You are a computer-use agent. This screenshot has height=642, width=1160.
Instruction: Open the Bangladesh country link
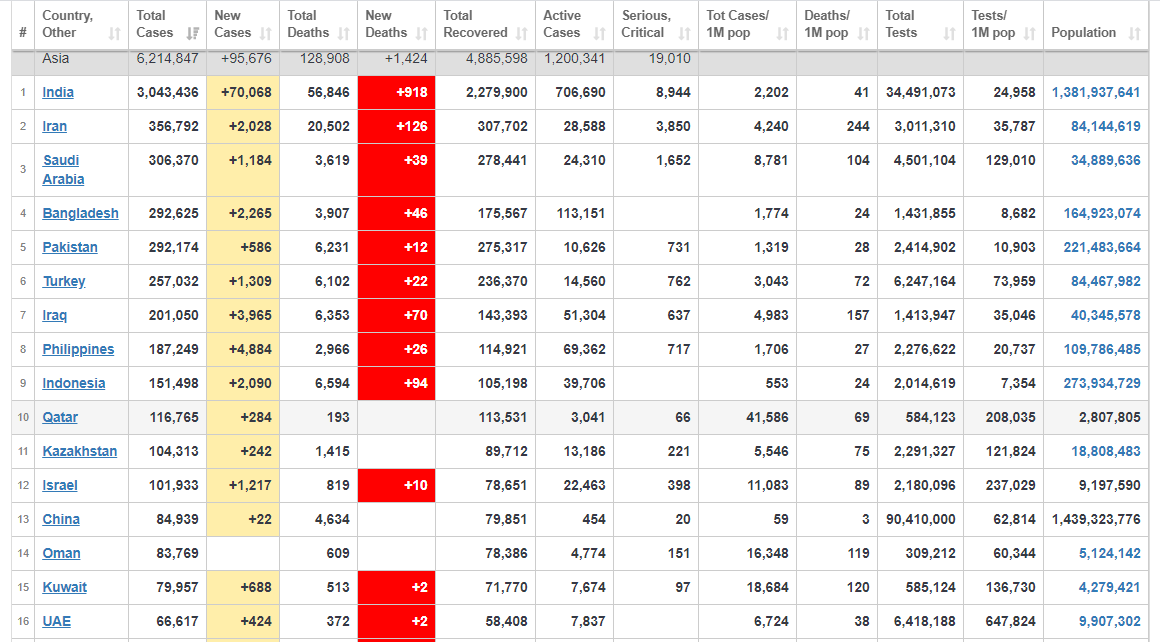point(80,214)
